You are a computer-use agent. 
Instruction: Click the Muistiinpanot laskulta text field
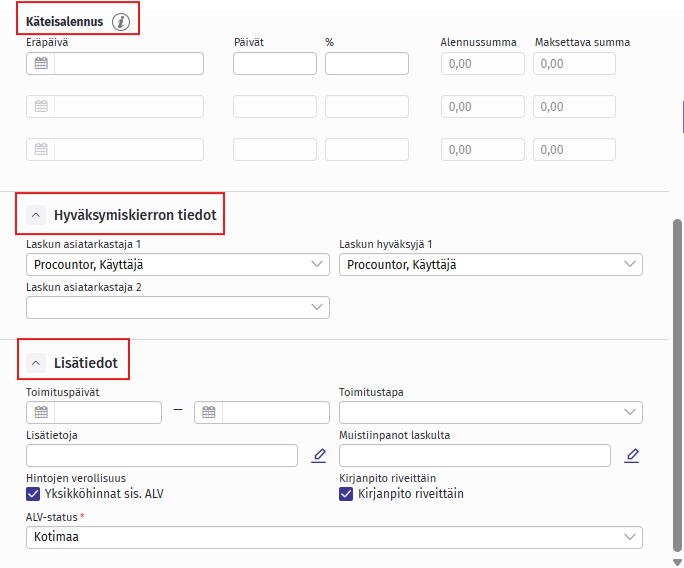[x=474, y=456]
